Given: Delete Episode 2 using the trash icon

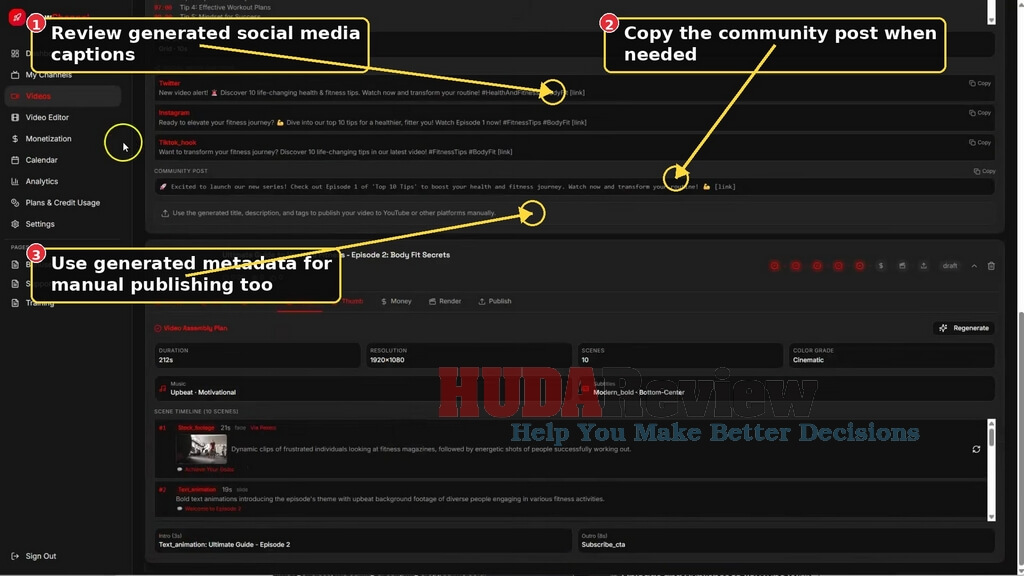Looking at the screenshot, I should point(991,266).
